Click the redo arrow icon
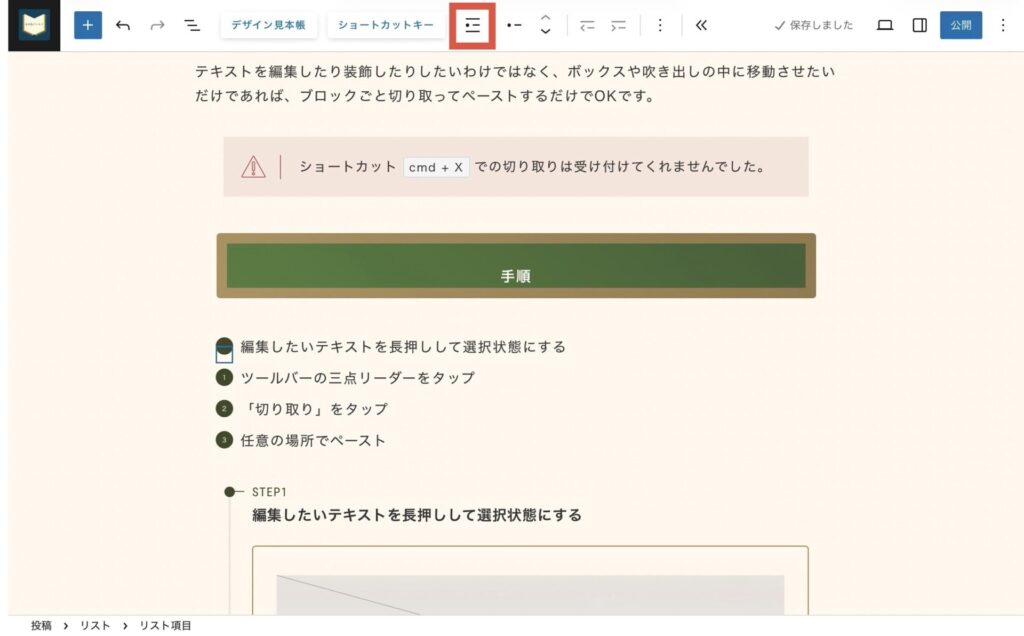This screenshot has width=1024, height=636. (157, 26)
